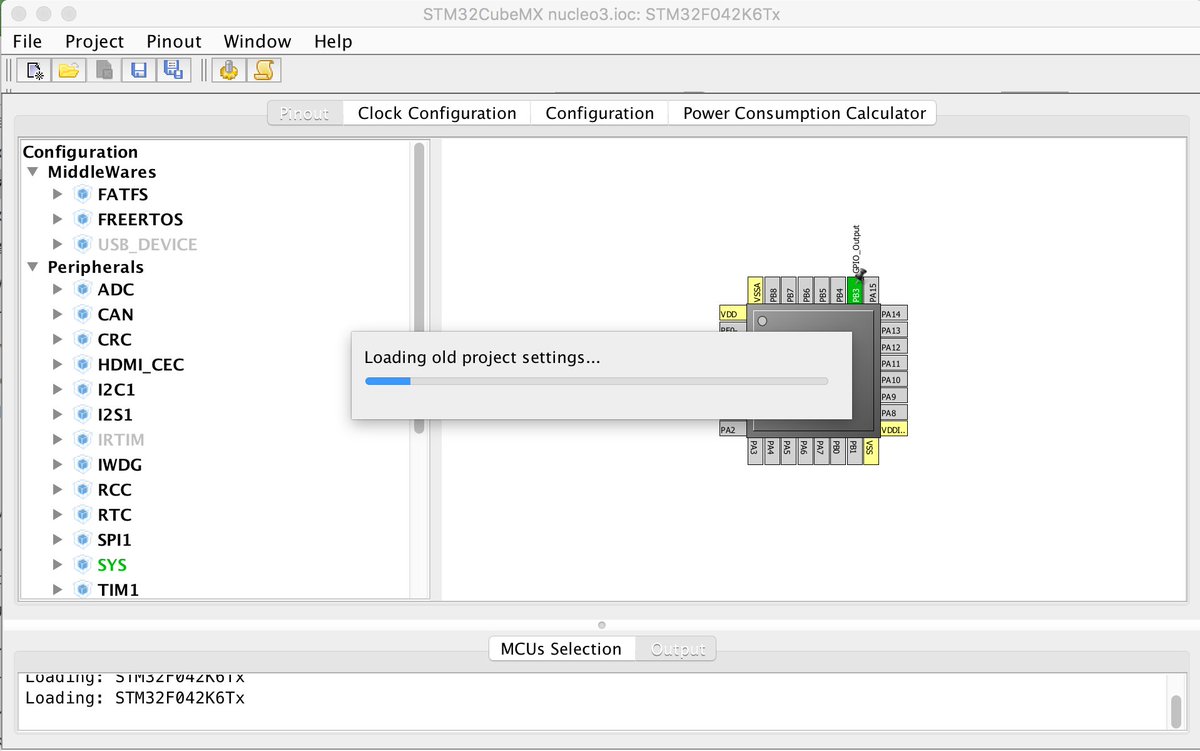
Task: Open the Window menu
Action: [257, 41]
